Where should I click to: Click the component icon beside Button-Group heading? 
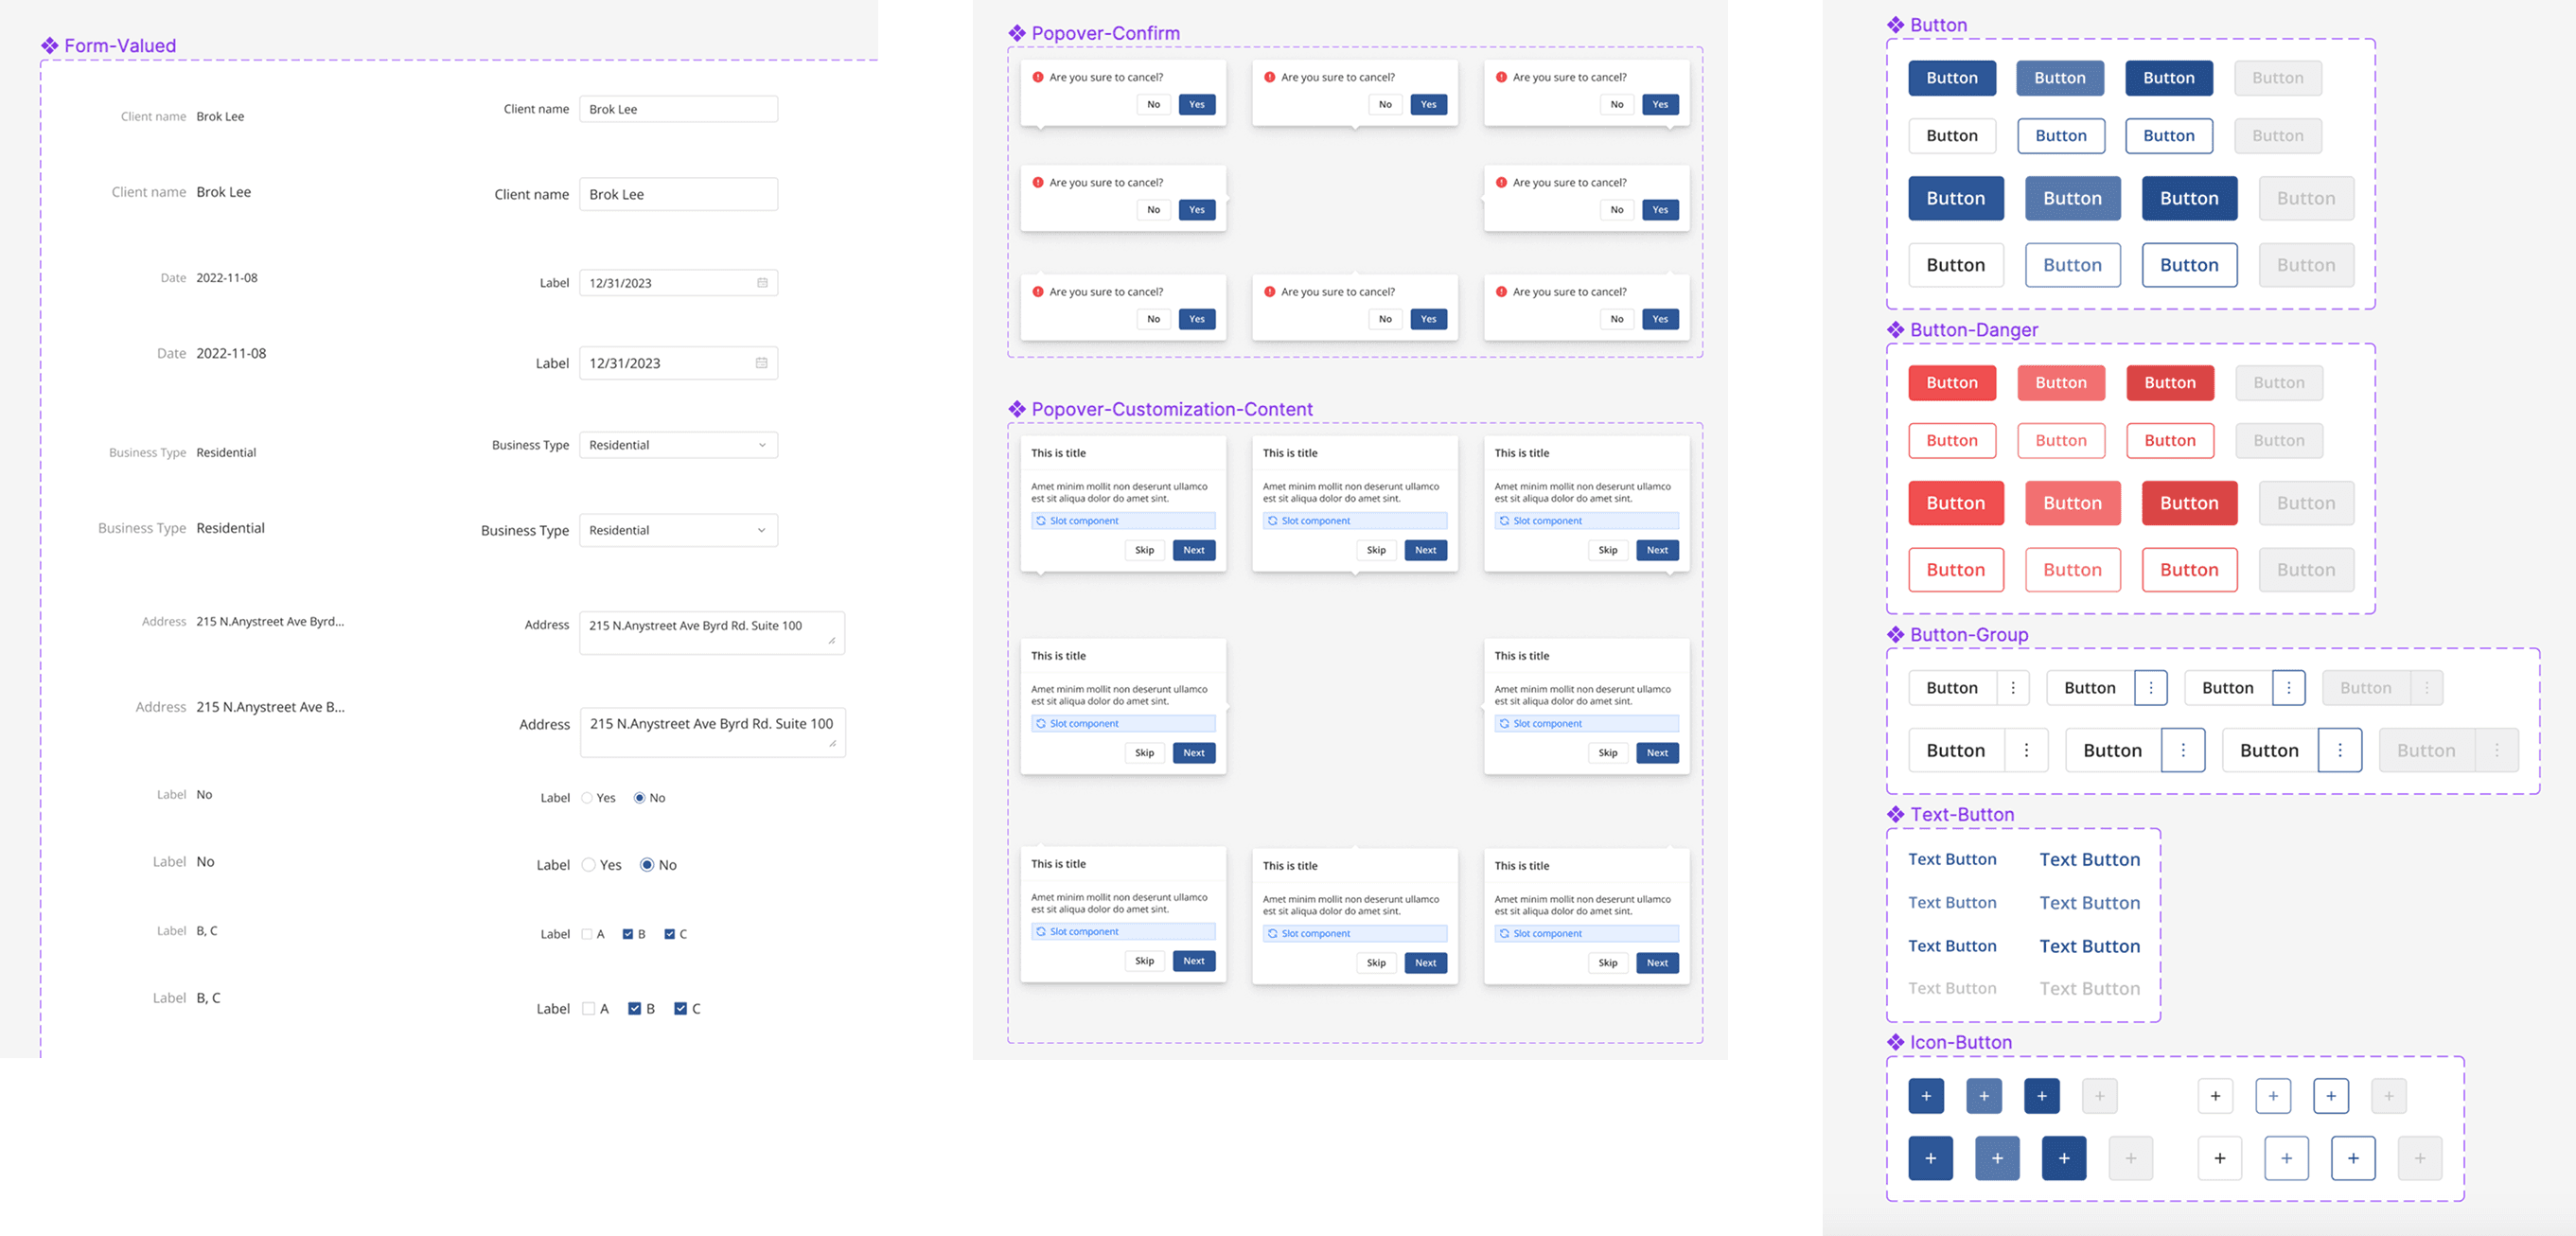click(1895, 634)
